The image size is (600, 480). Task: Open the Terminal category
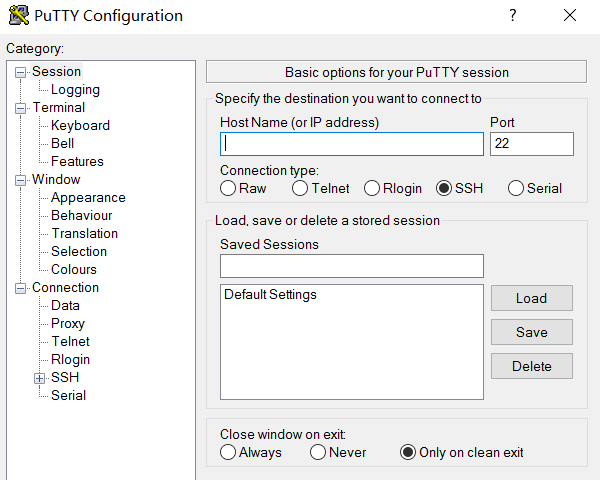pyautogui.click(x=59, y=108)
